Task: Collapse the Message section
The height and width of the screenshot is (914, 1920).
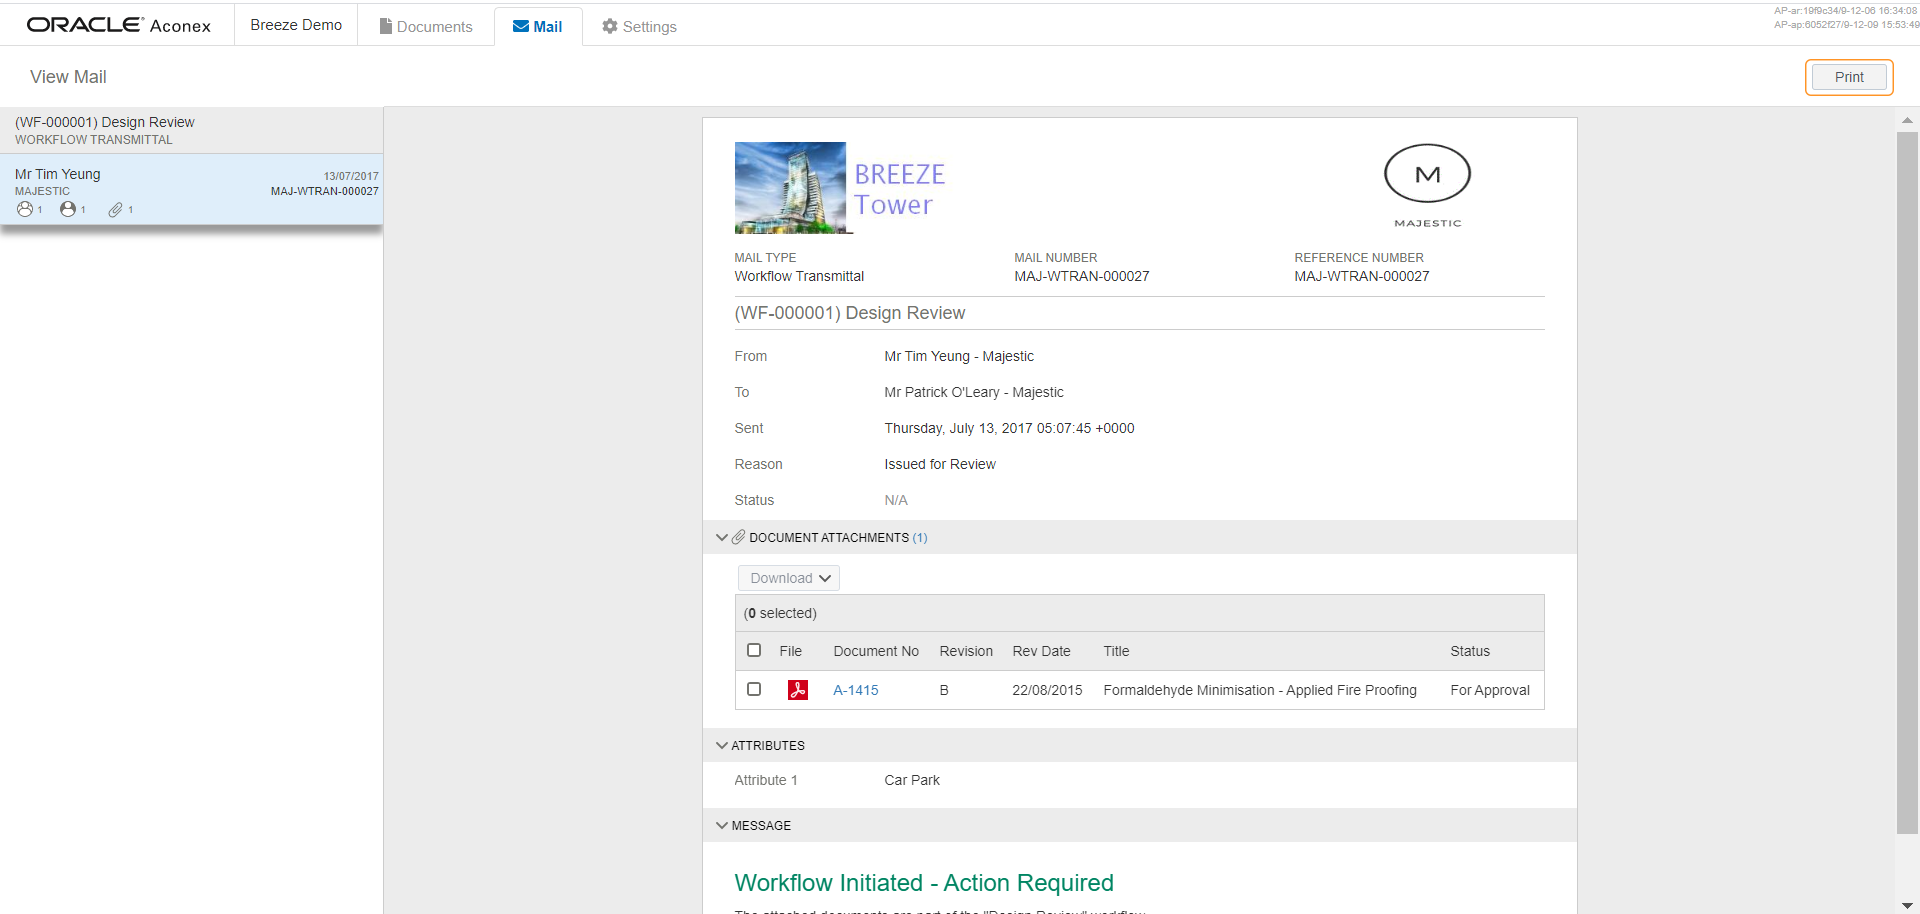Action: tap(721, 825)
